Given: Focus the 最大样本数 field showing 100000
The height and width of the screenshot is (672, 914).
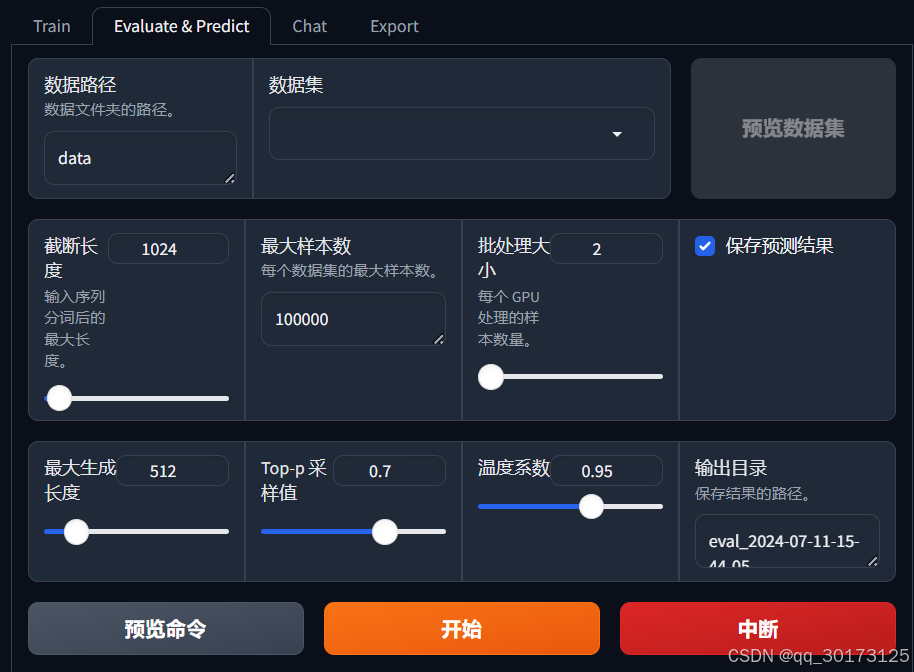Looking at the screenshot, I should [352, 319].
